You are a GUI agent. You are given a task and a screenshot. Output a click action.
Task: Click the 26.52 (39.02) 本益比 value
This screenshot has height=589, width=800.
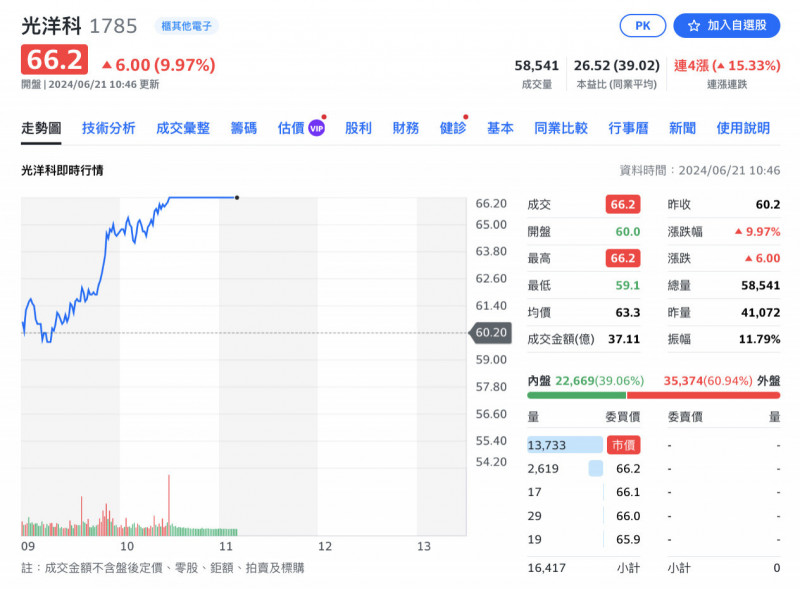tap(616, 65)
